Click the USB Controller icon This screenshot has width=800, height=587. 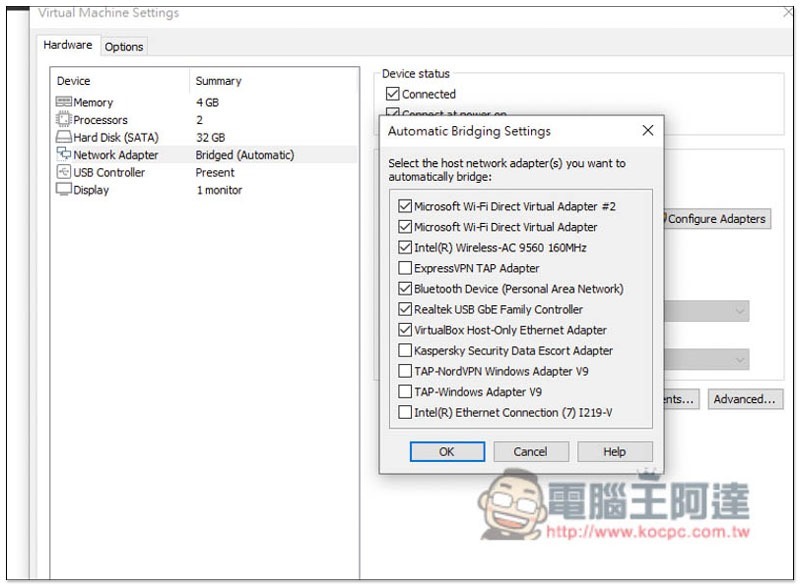[x=64, y=172]
